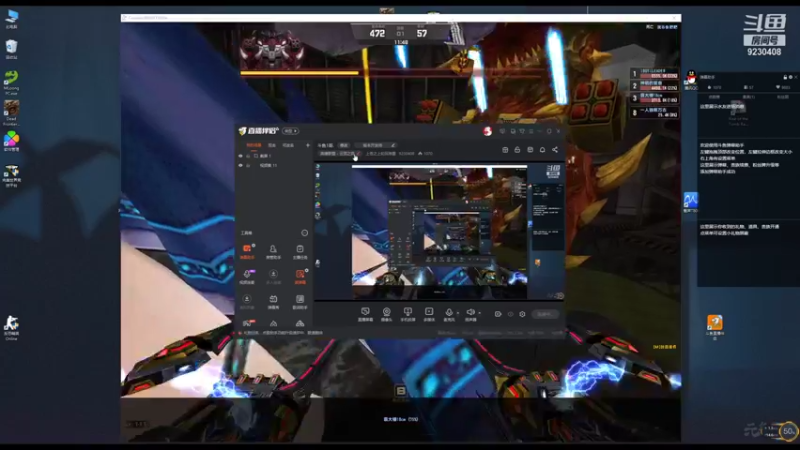This screenshot has height=450, width=800.
Task: Open the mode dropdown next to app logo
Action: [291, 131]
